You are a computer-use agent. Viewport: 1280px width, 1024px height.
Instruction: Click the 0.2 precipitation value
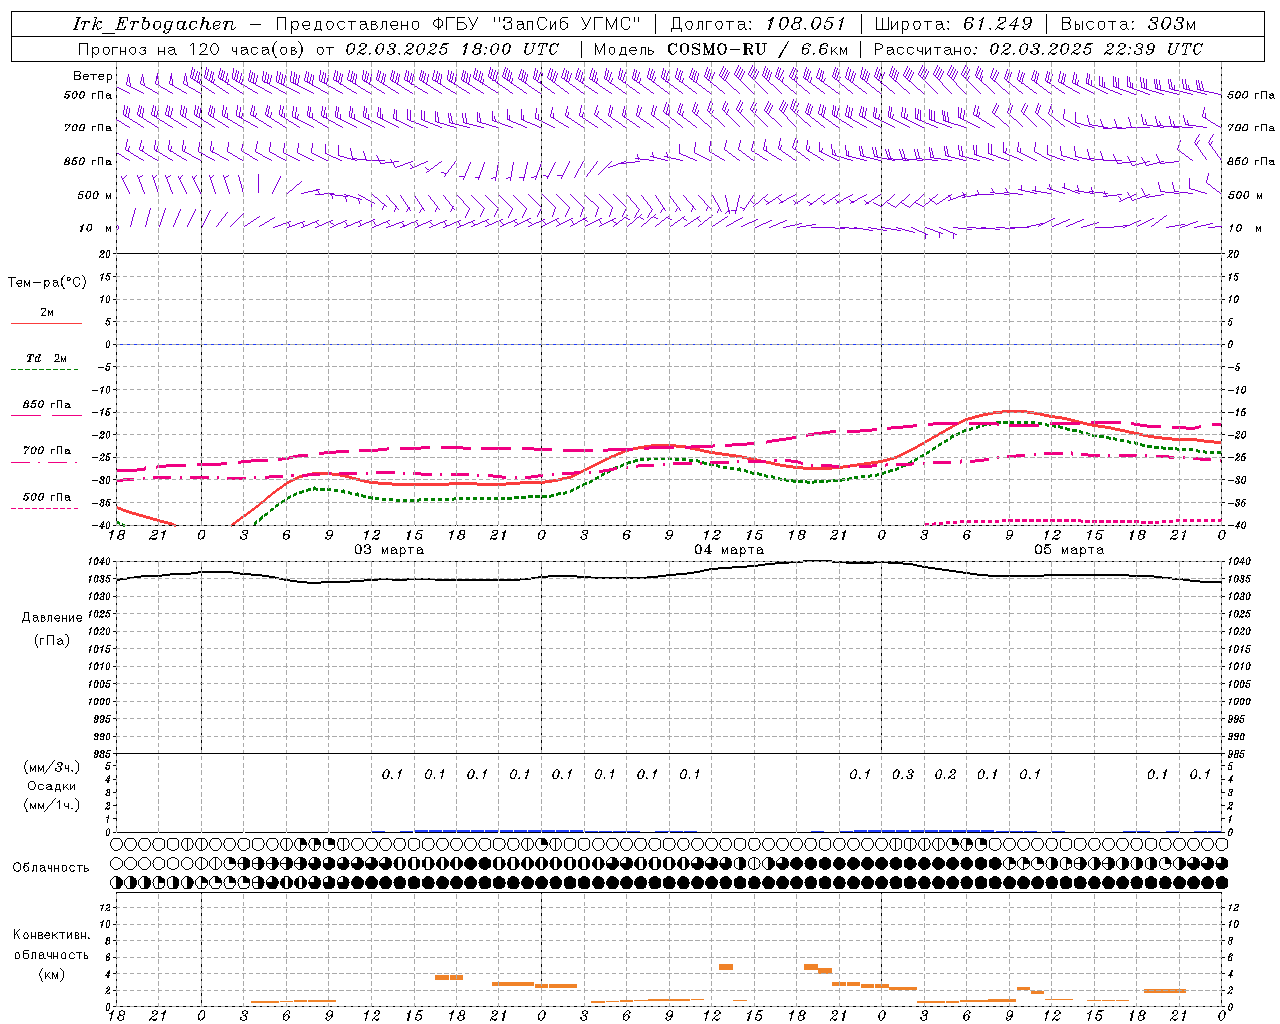(x=945, y=774)
